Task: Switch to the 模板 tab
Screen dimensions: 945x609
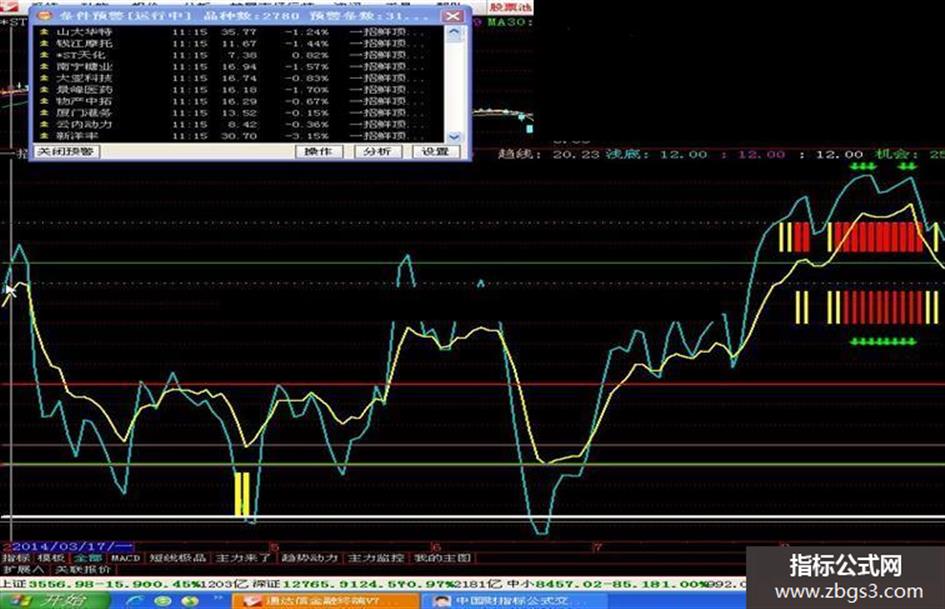Action: pyautogui.click(x=52, y=558)
